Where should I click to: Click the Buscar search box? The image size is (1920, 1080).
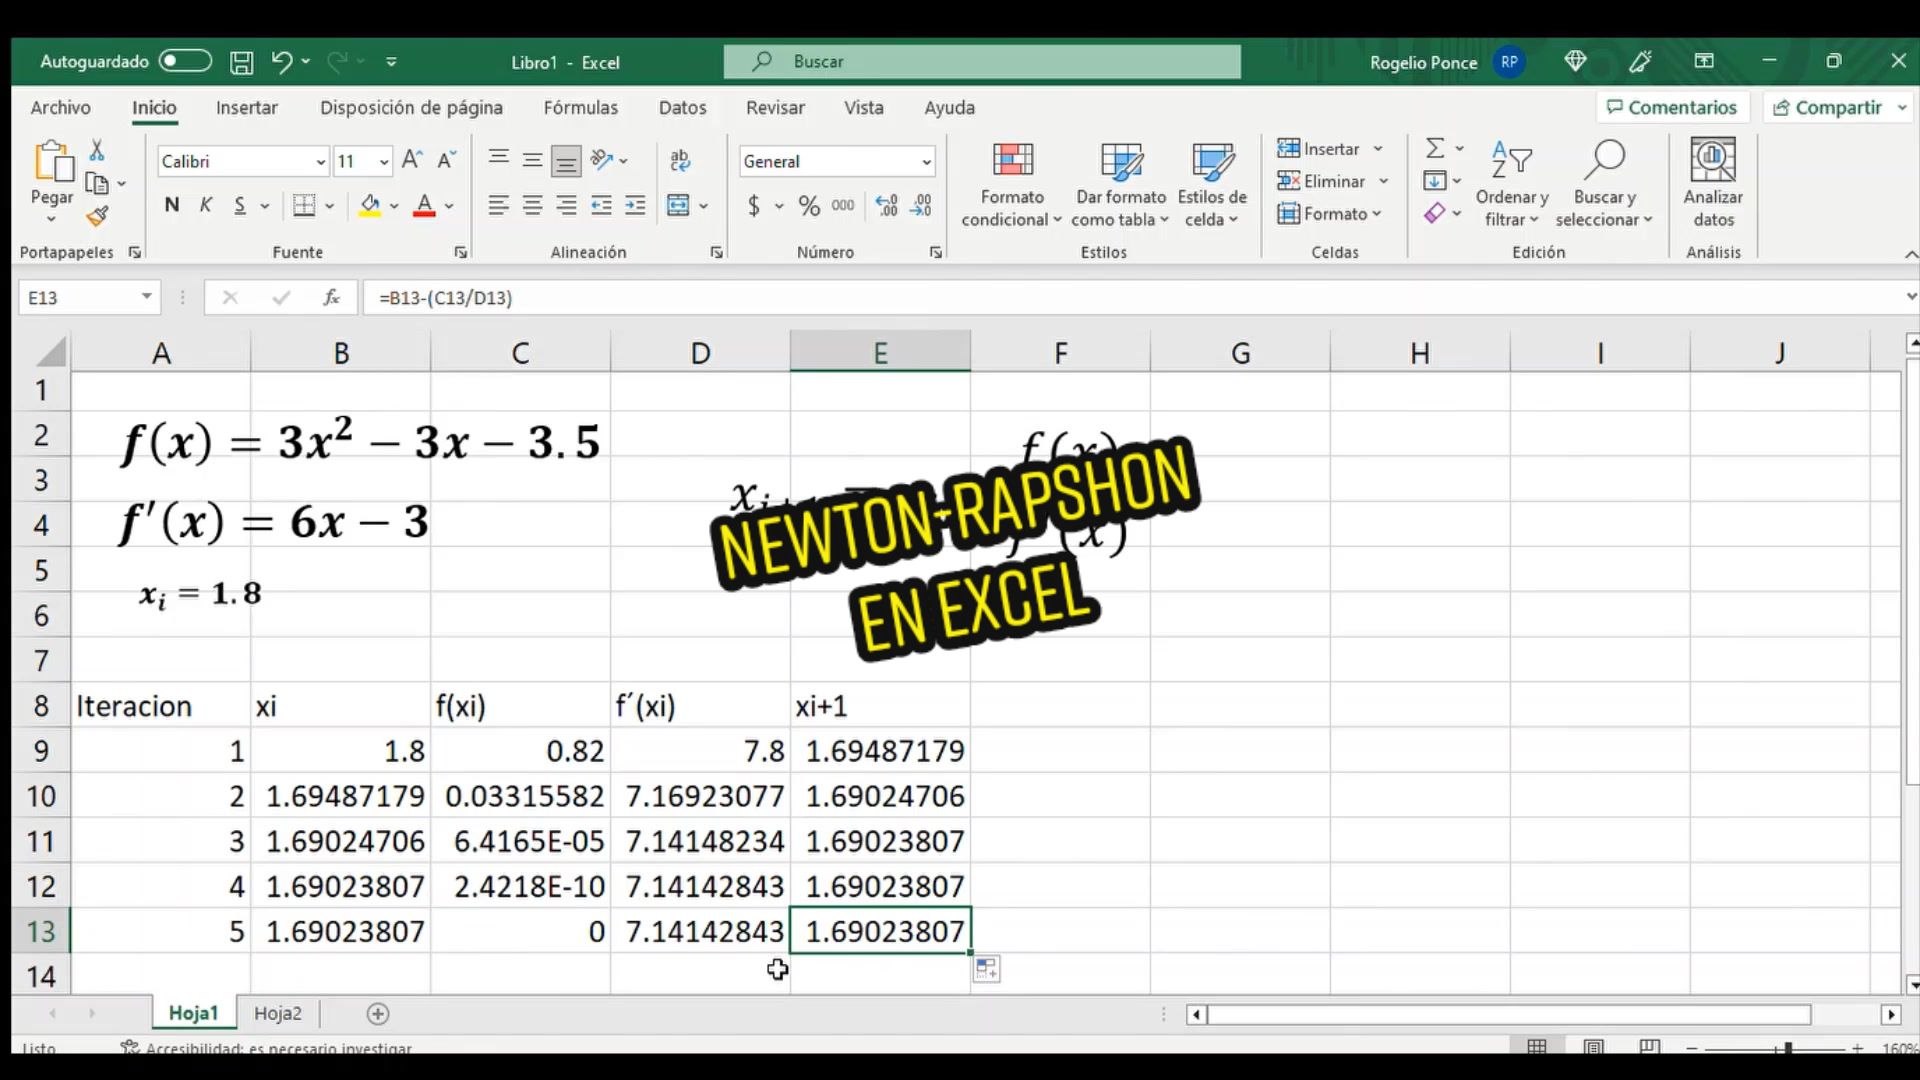[982, 61]
